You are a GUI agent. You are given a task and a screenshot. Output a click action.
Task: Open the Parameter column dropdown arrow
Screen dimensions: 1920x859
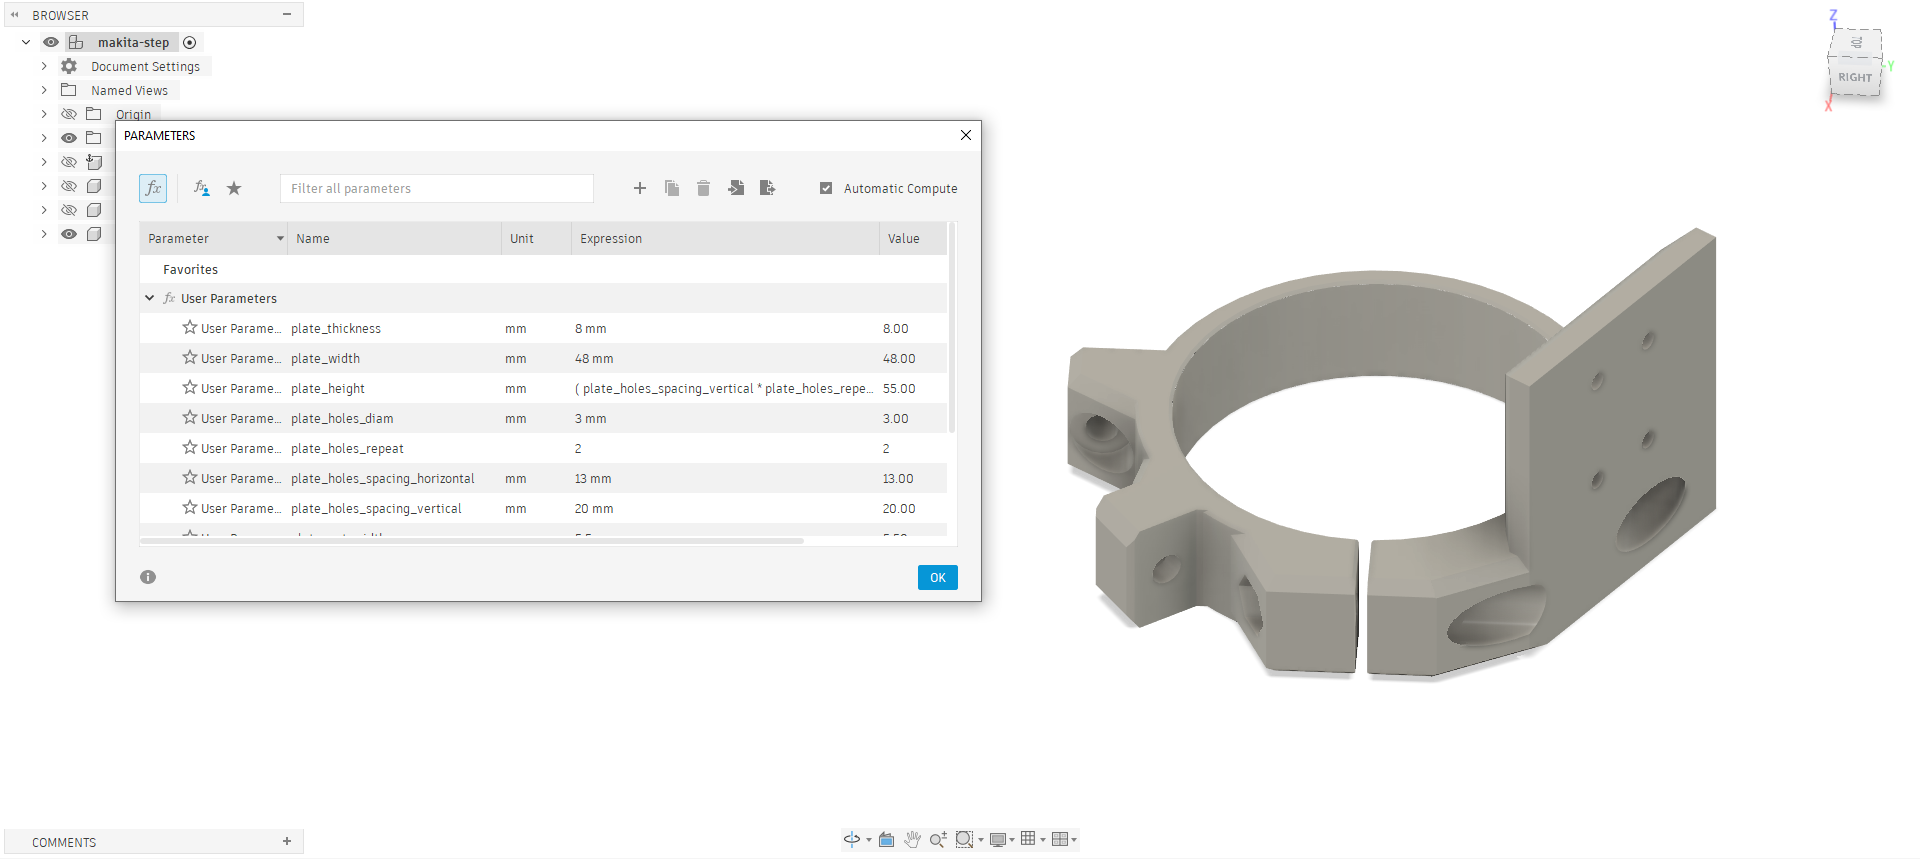tap(280, 239)
